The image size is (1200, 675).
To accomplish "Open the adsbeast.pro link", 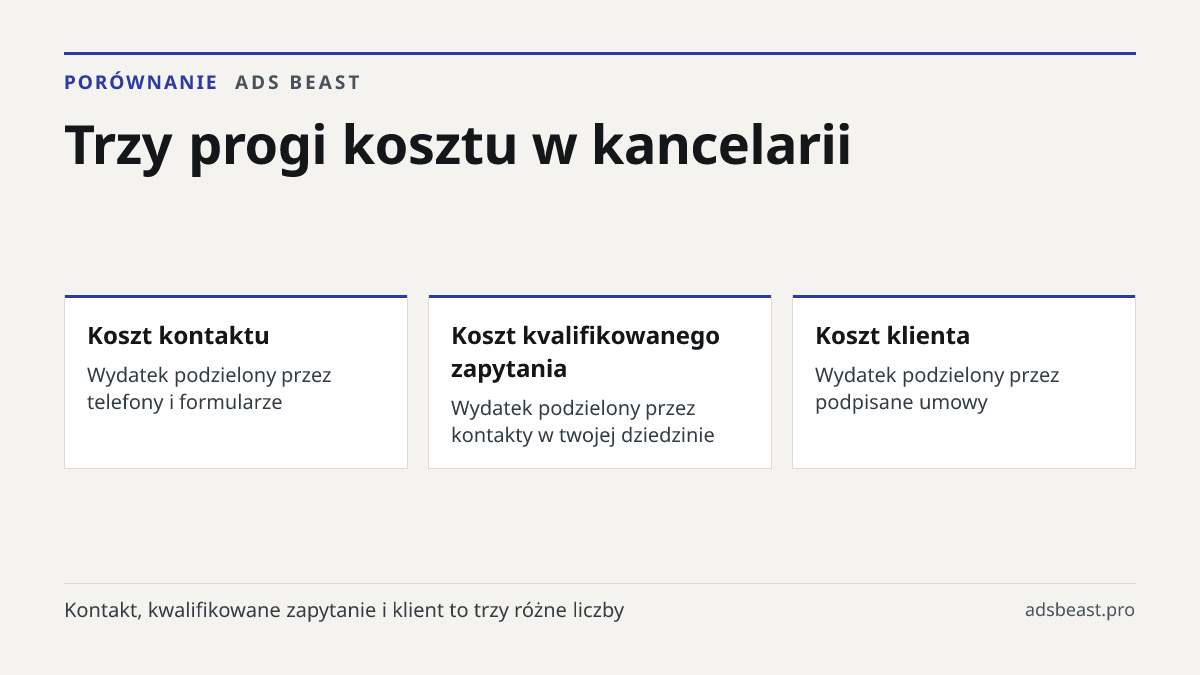I will [1080, 610].
